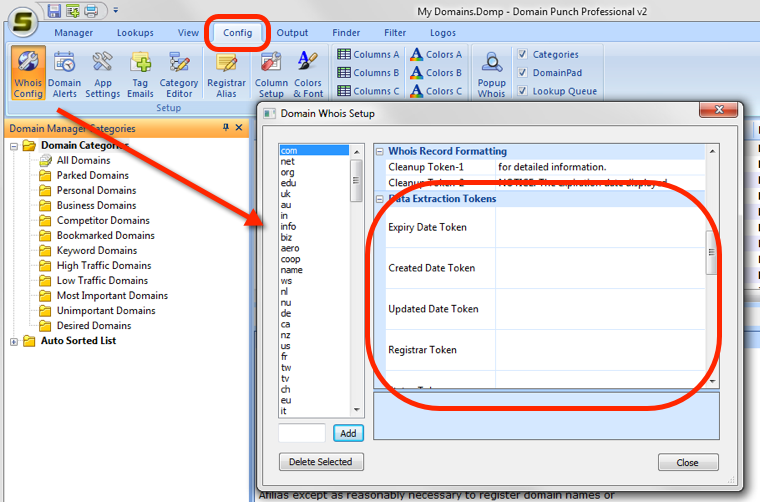Image resolution: width=760 pixels, height=502 pixels.
Task: Apply Colors C scheme
Action: point(436,91)
